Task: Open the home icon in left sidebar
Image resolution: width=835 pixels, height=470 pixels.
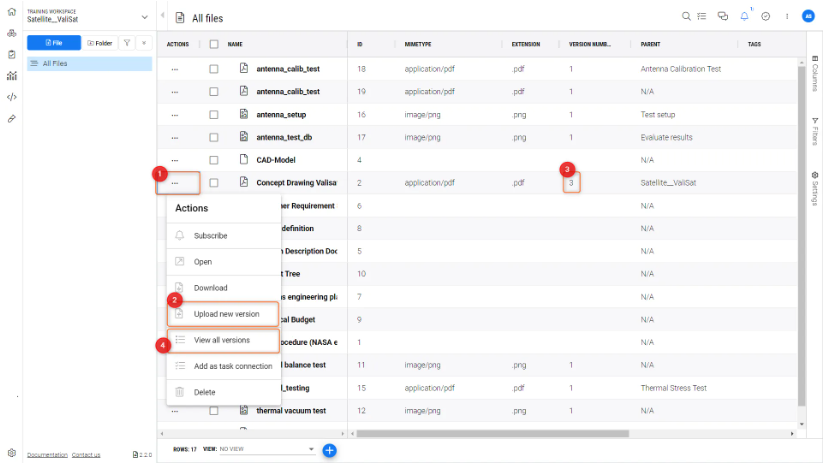Action: point(11,12)
